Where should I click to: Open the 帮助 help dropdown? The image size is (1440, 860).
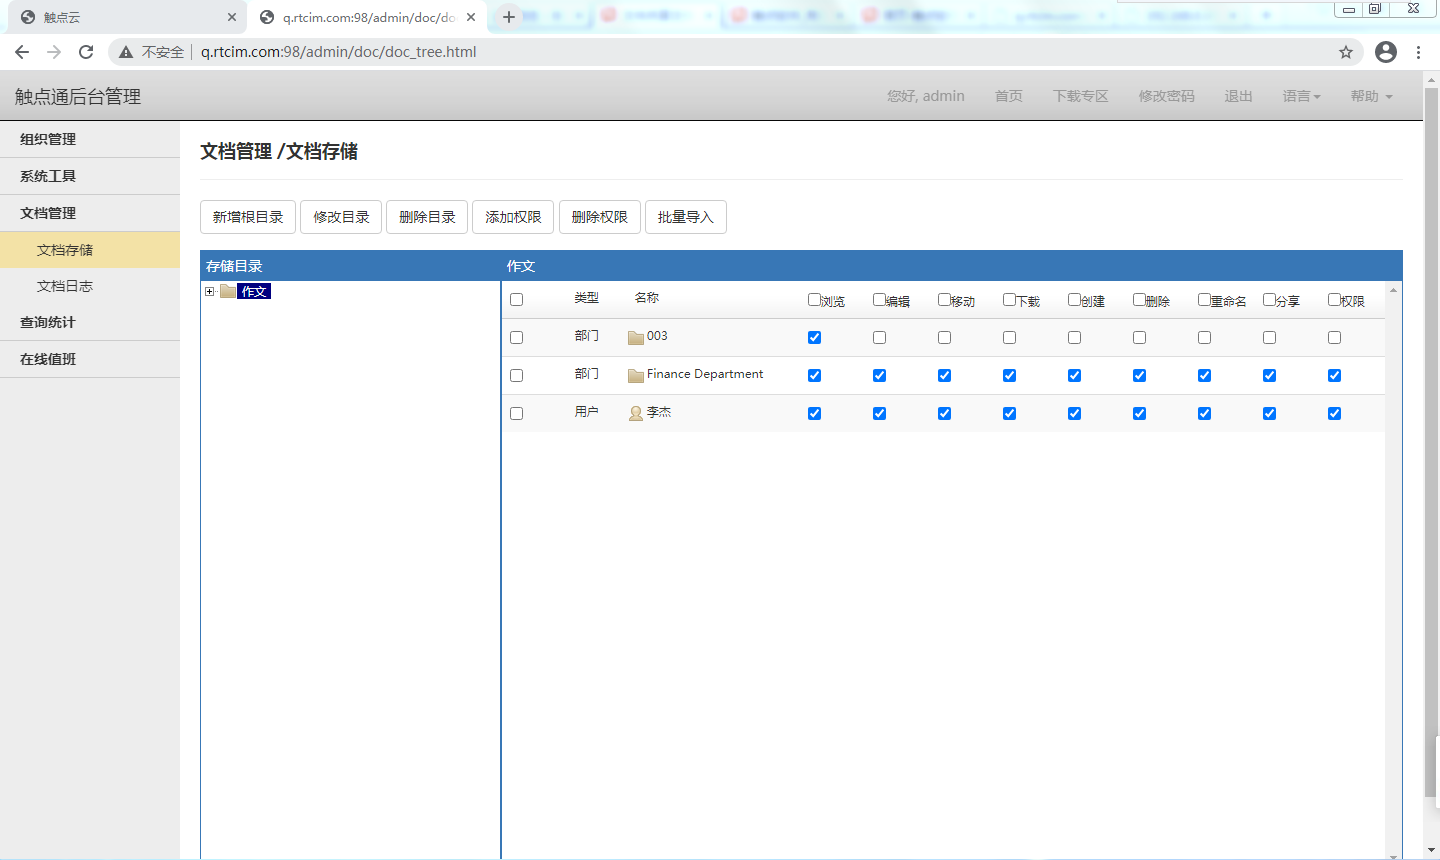[1371, 96]
